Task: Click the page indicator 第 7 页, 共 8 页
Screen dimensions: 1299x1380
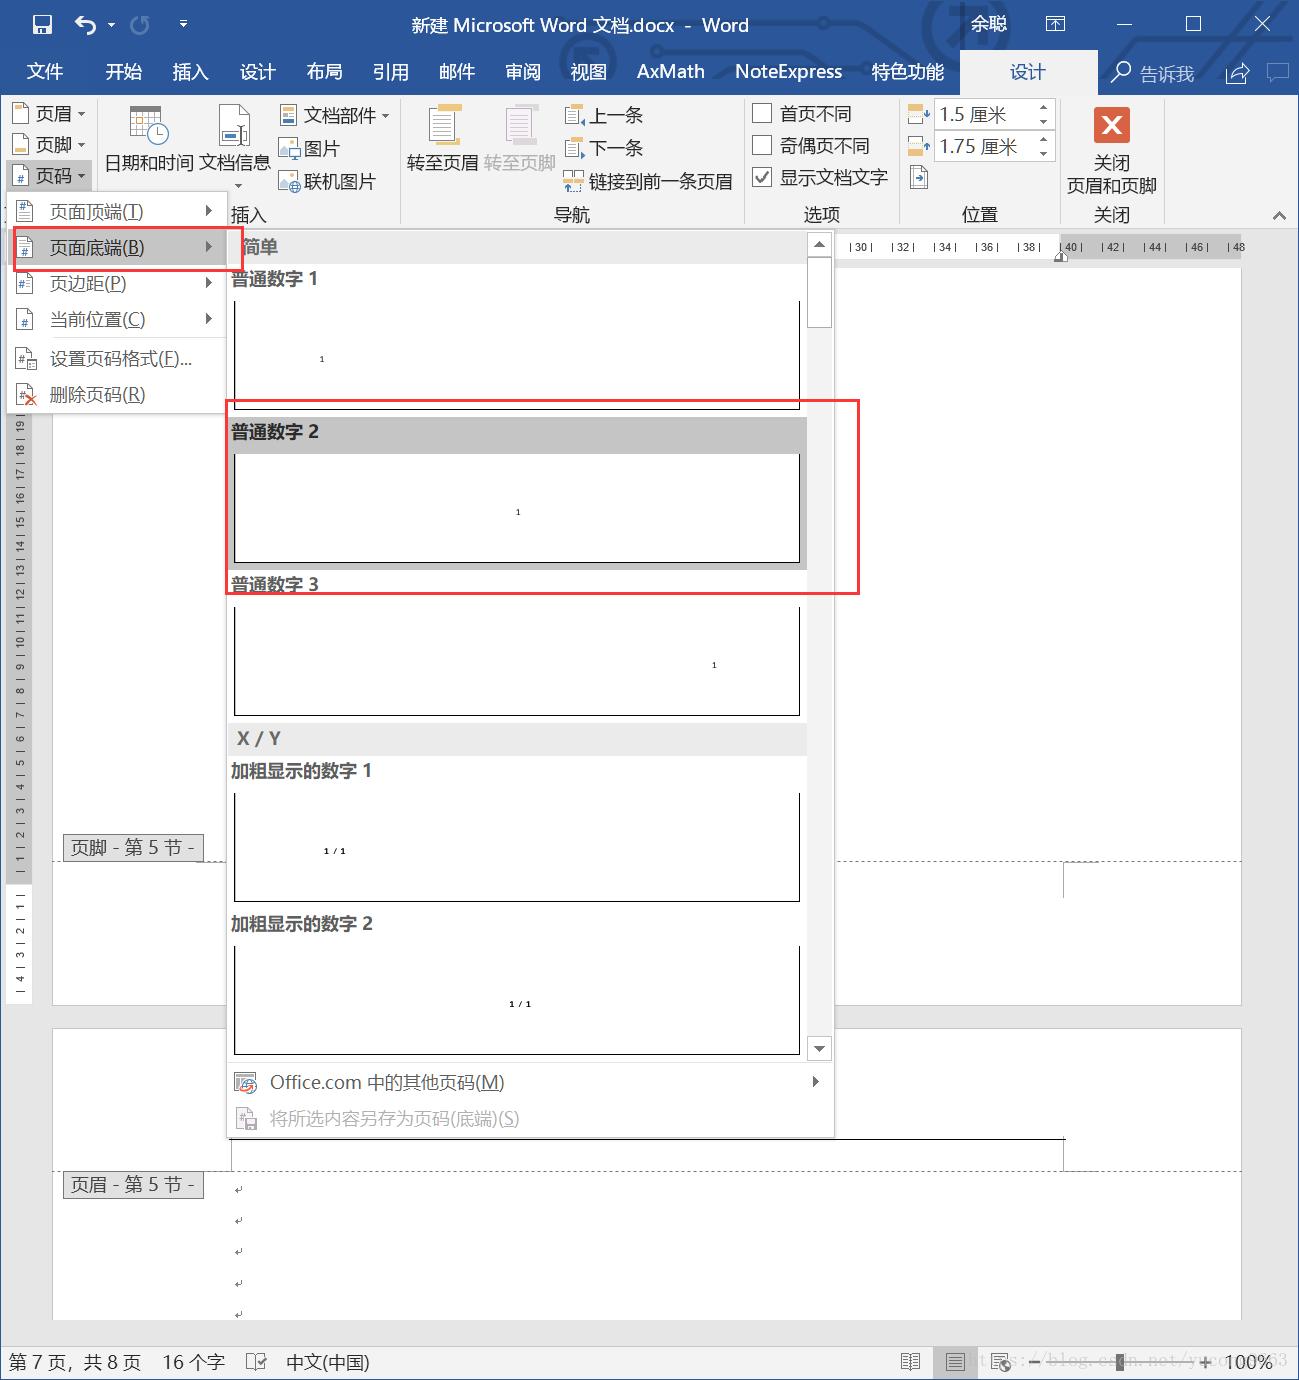Action: tap(75, 1362)
